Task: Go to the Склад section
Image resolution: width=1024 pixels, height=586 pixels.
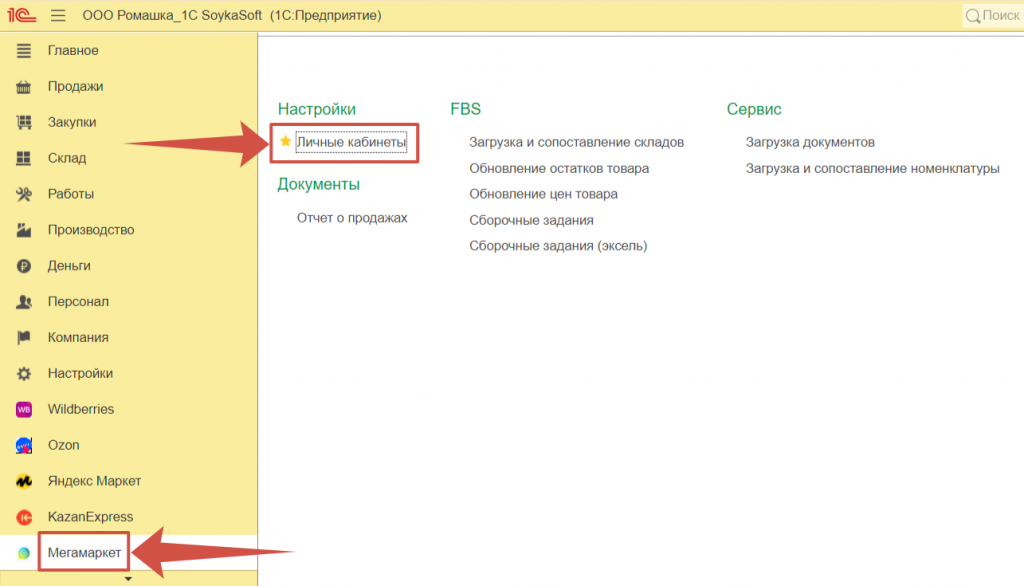Action: click(67, 158)
